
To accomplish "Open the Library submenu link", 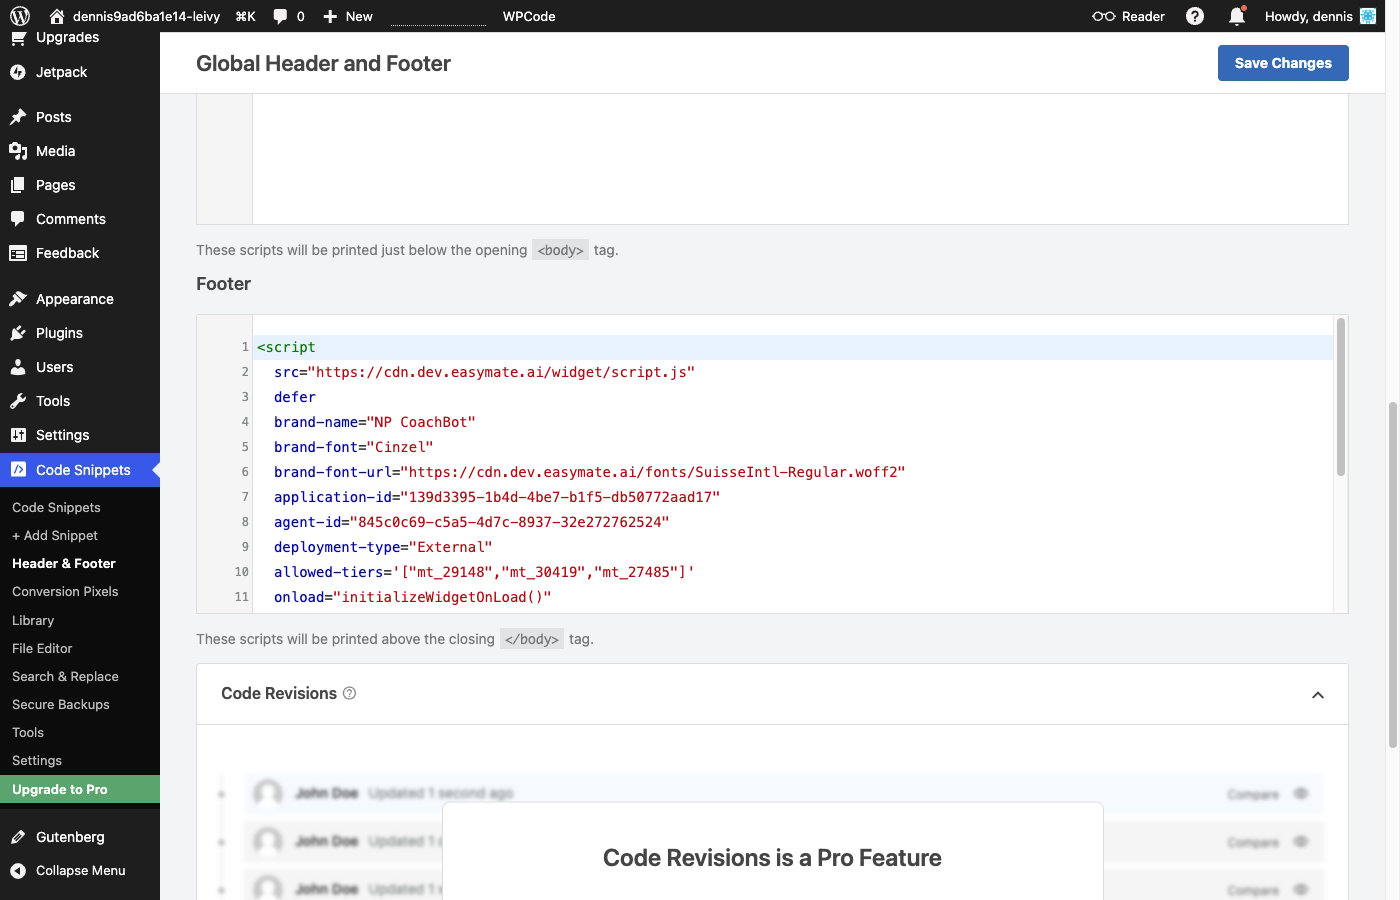I will tap(33, 620).
